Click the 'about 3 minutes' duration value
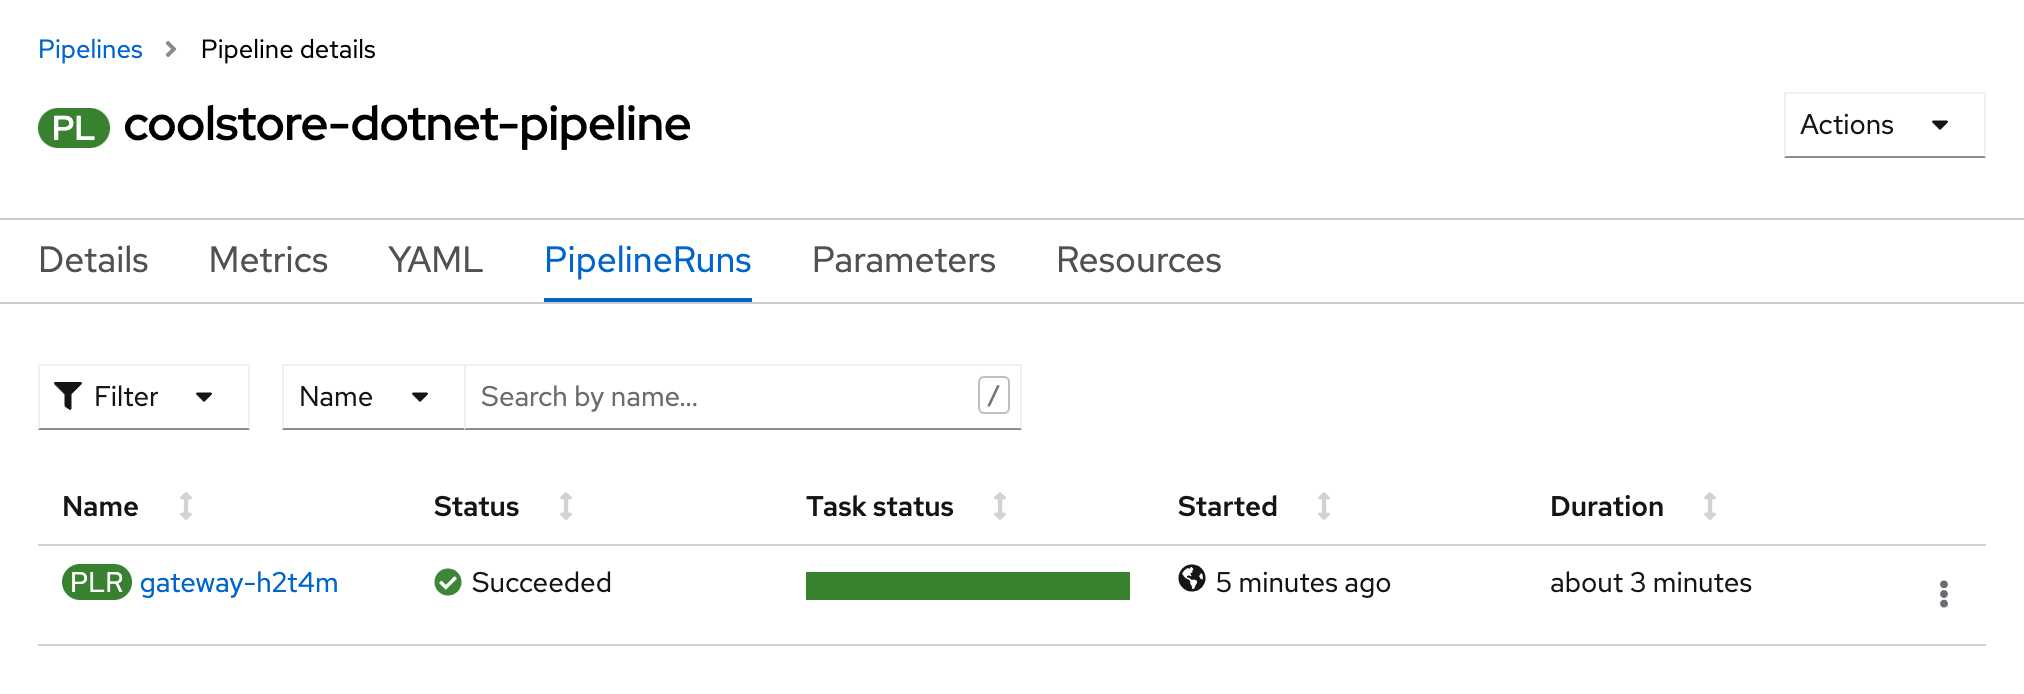 click(1651, 583)
